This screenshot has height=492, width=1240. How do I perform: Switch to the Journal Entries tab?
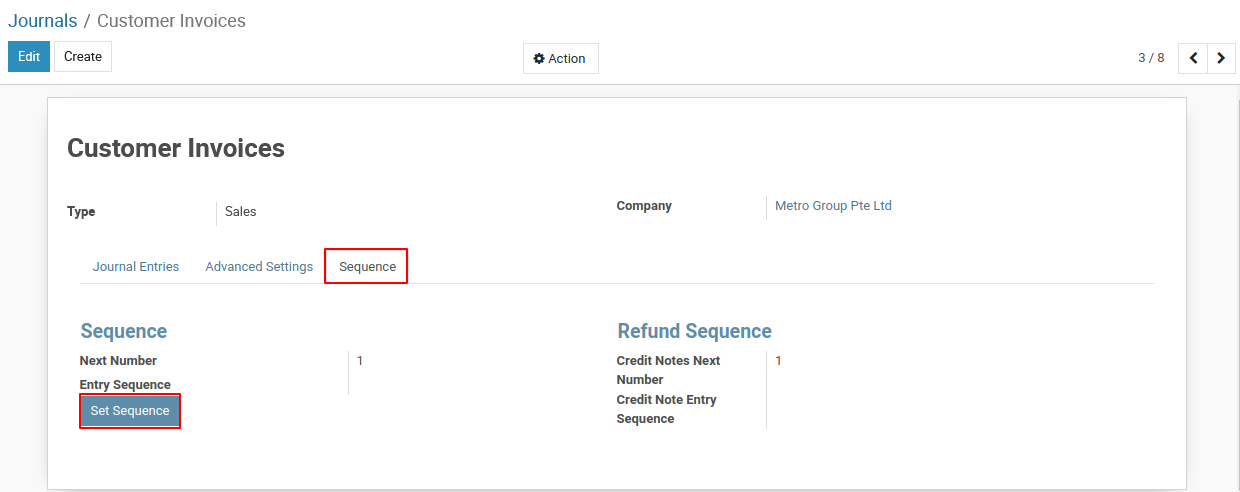point(136,267)
